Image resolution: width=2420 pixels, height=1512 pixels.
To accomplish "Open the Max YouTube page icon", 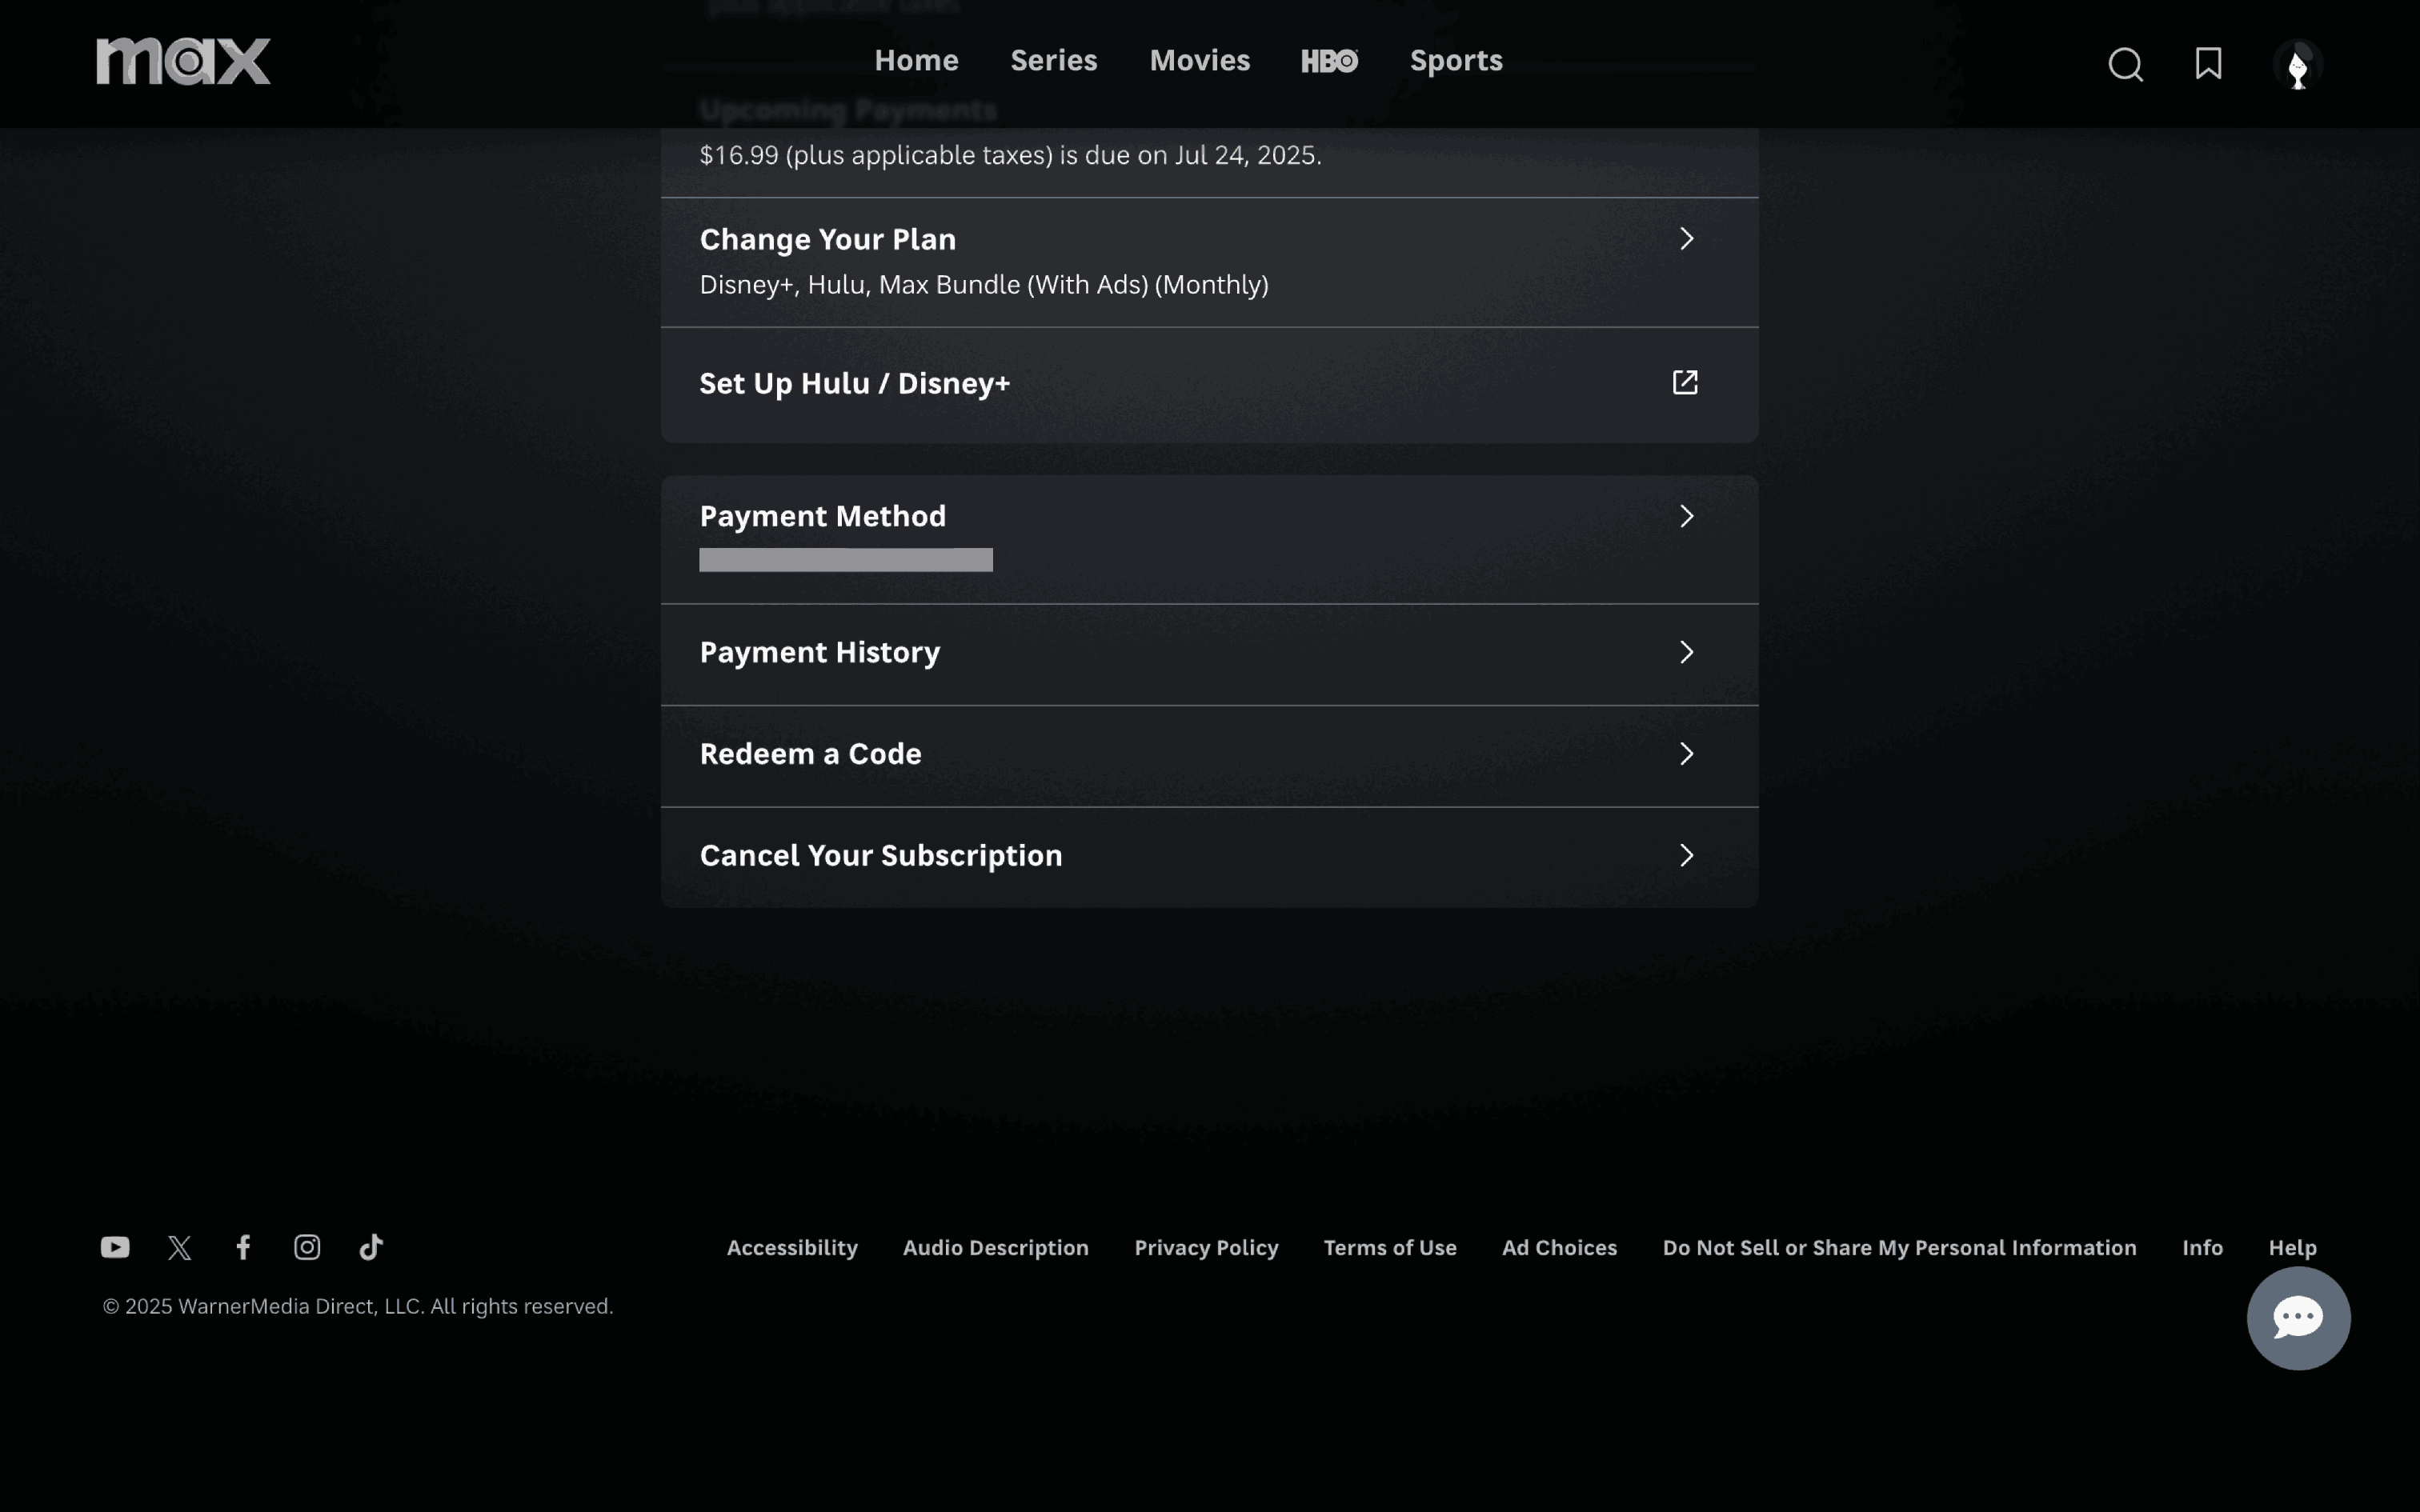I will tap(115, 1247).
